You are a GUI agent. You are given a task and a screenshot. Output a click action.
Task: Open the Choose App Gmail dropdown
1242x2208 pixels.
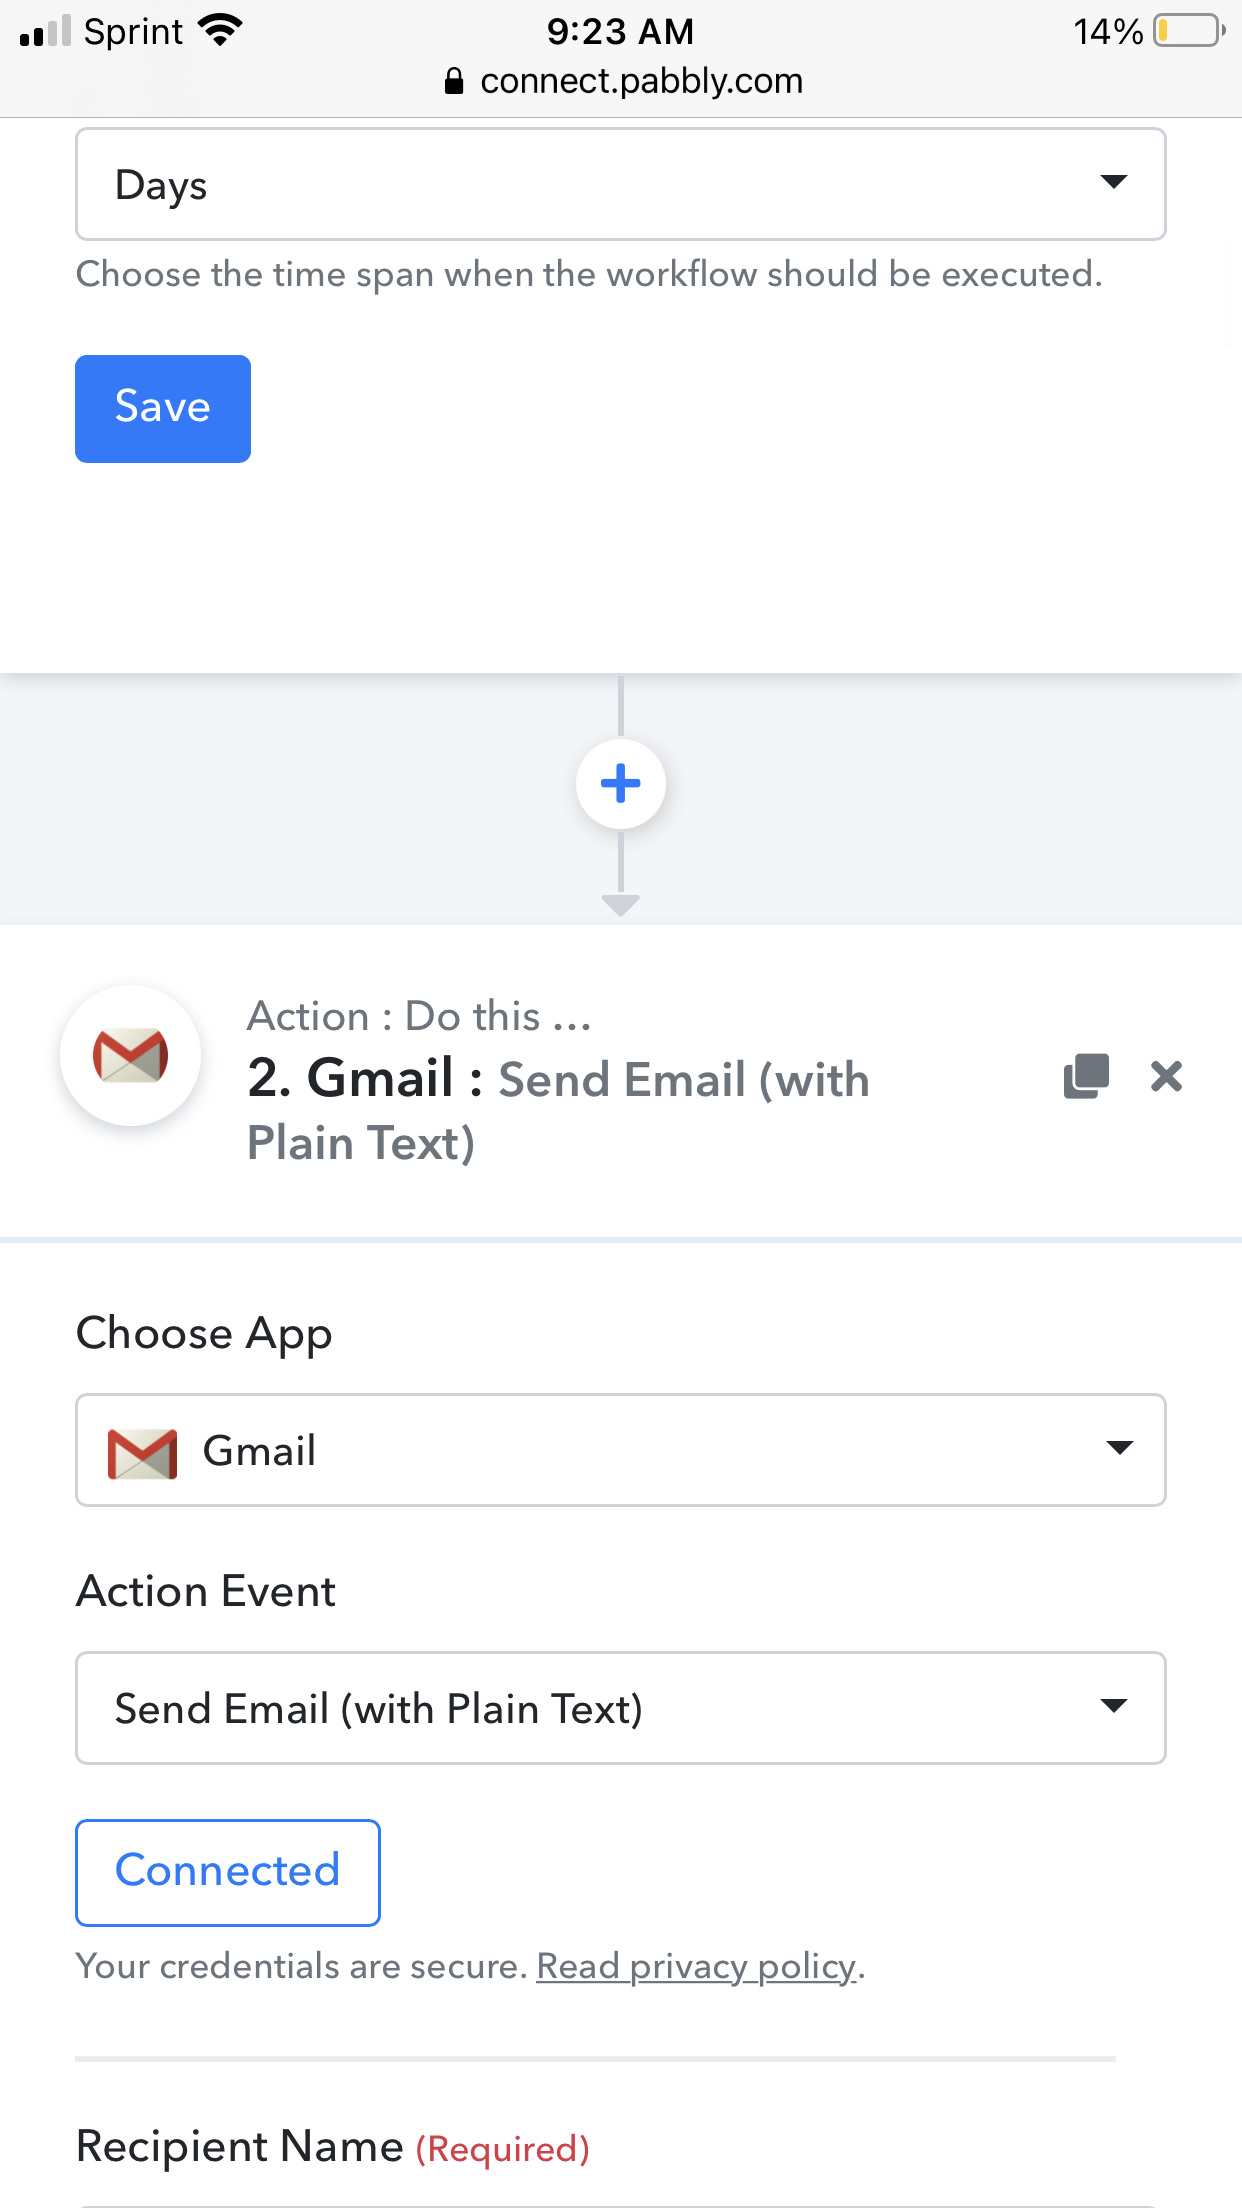coord(620,1450)
